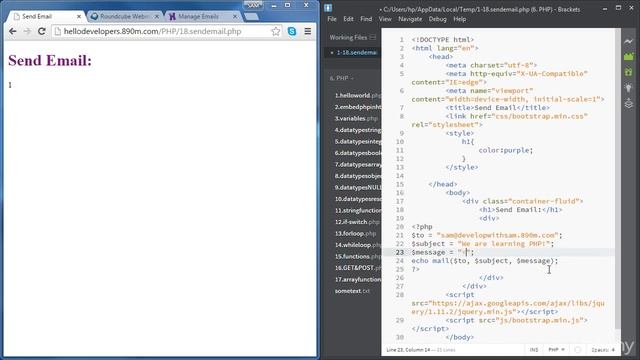Close the Manage Emails tab
The width and height of the screenshot is (640, 360).
[x=235, y=16]
